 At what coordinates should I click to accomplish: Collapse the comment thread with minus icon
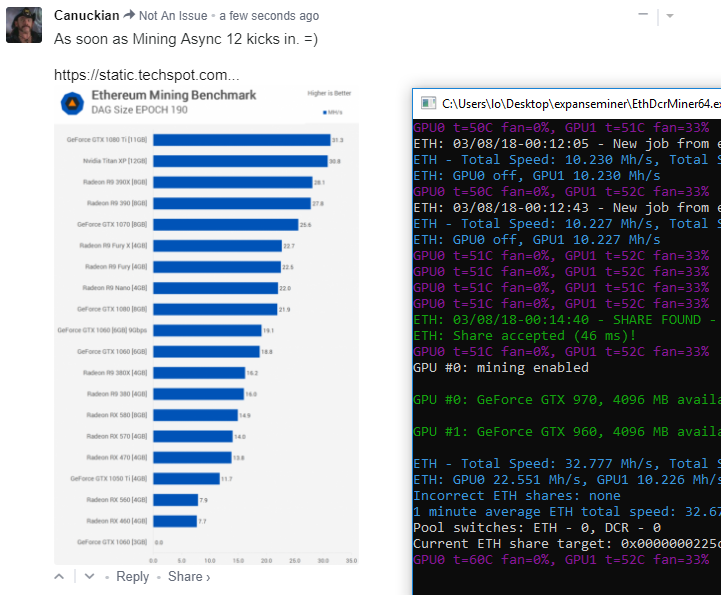pos(643,15)
